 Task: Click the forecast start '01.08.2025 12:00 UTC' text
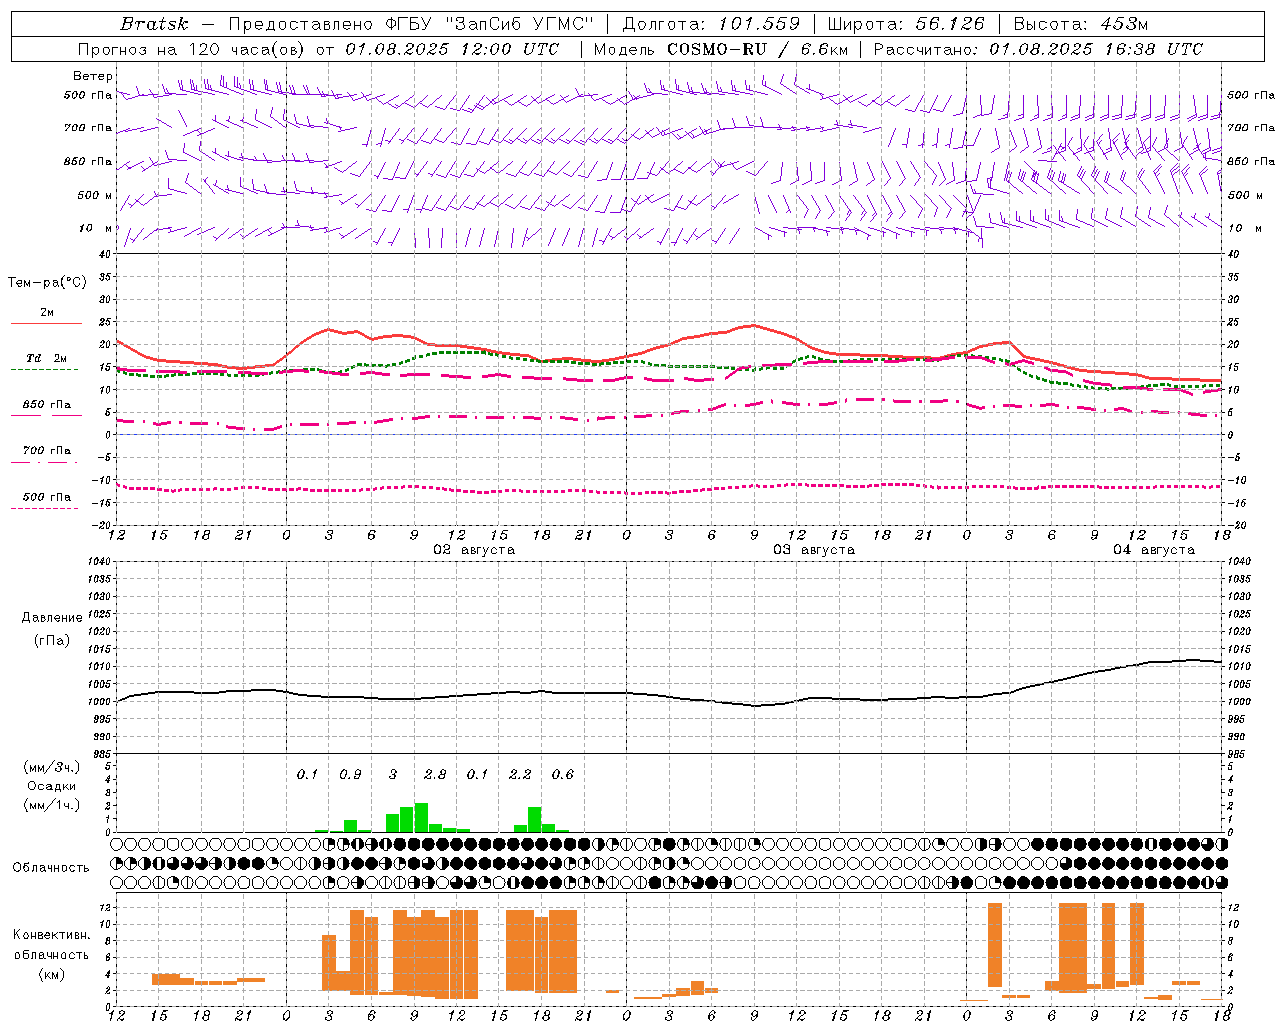[x=452, y=49]
